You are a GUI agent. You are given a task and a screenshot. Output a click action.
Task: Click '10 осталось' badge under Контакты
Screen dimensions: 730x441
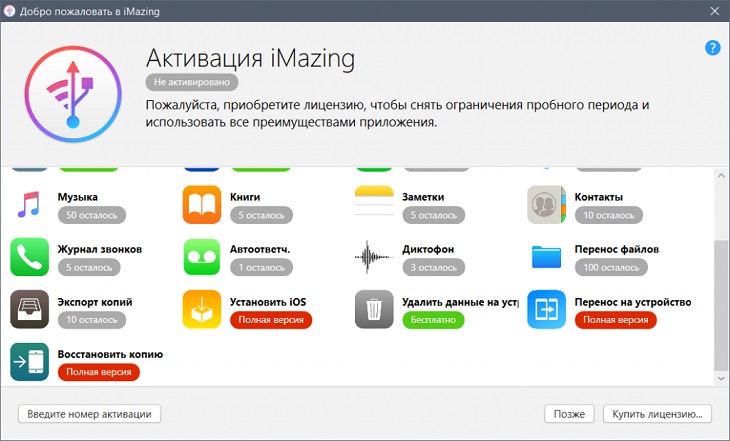click(608, 215)
